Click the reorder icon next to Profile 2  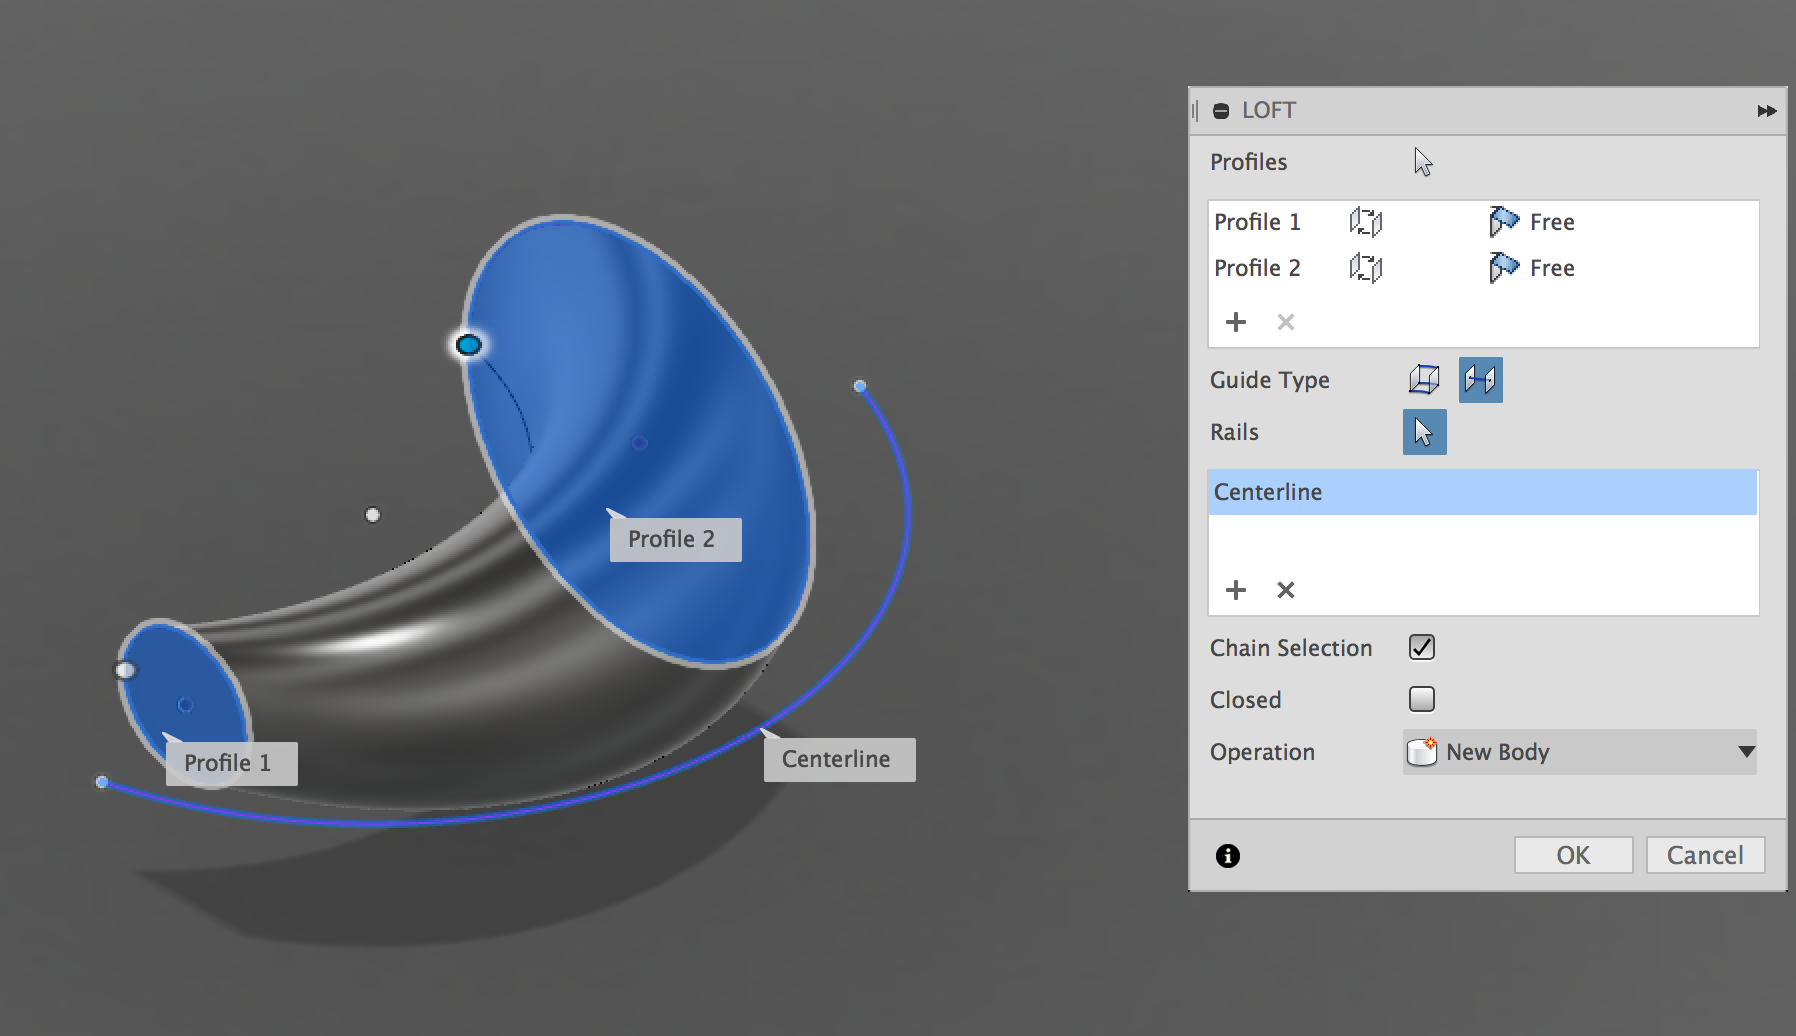[1366, 268]
